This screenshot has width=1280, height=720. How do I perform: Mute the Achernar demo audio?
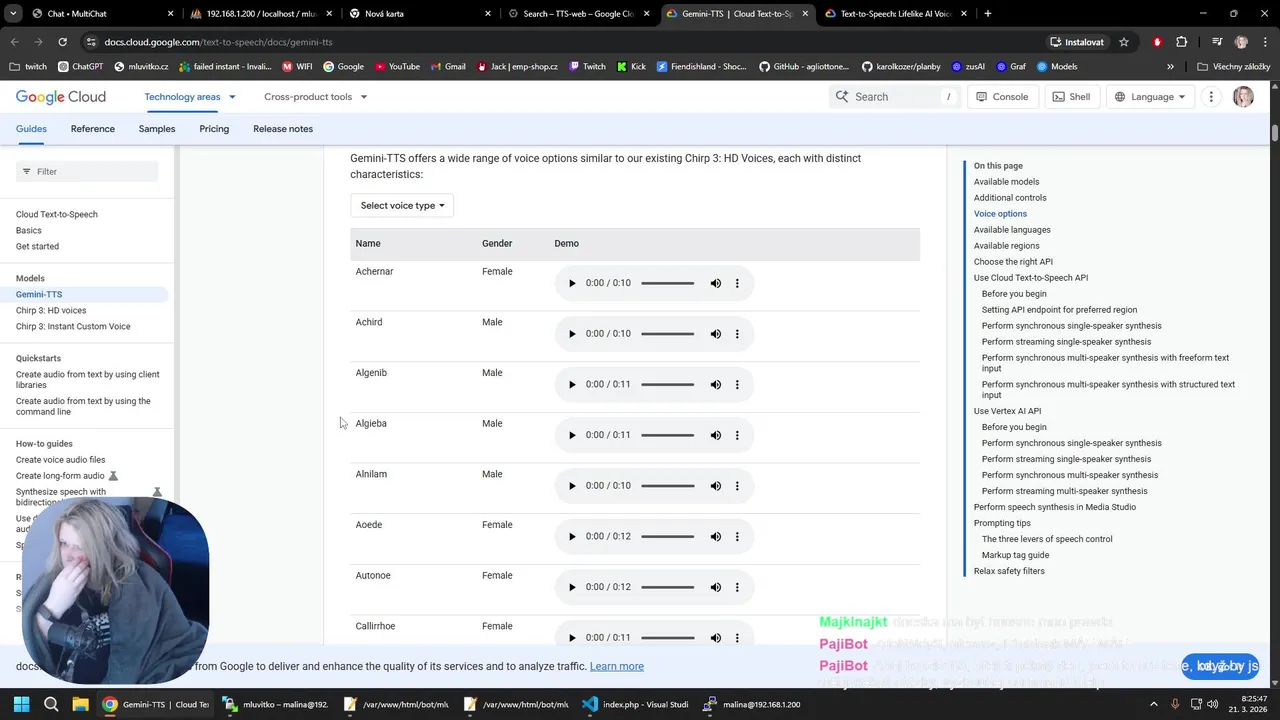(x=716, y=283)
